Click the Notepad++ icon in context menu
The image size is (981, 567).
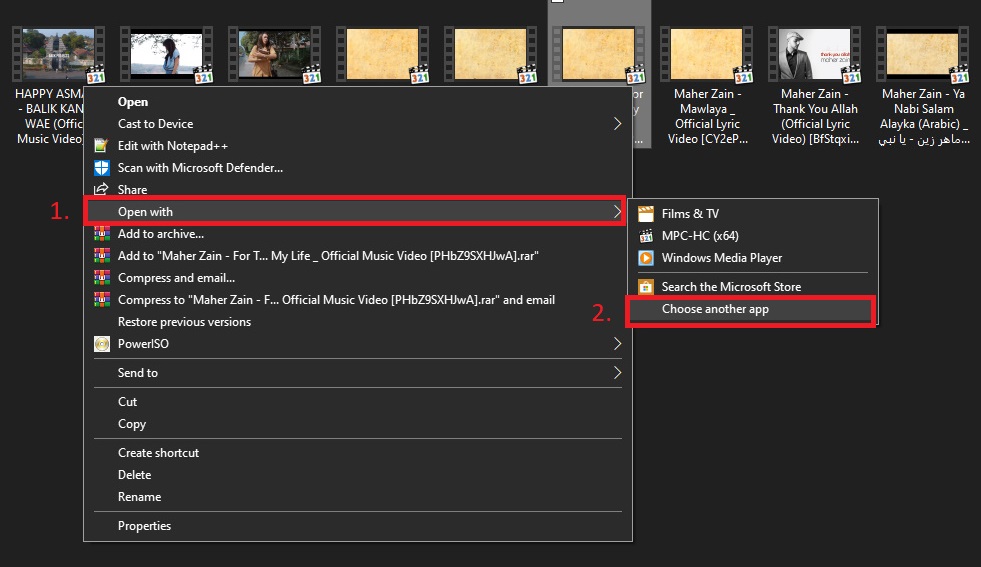coord(101,146)
